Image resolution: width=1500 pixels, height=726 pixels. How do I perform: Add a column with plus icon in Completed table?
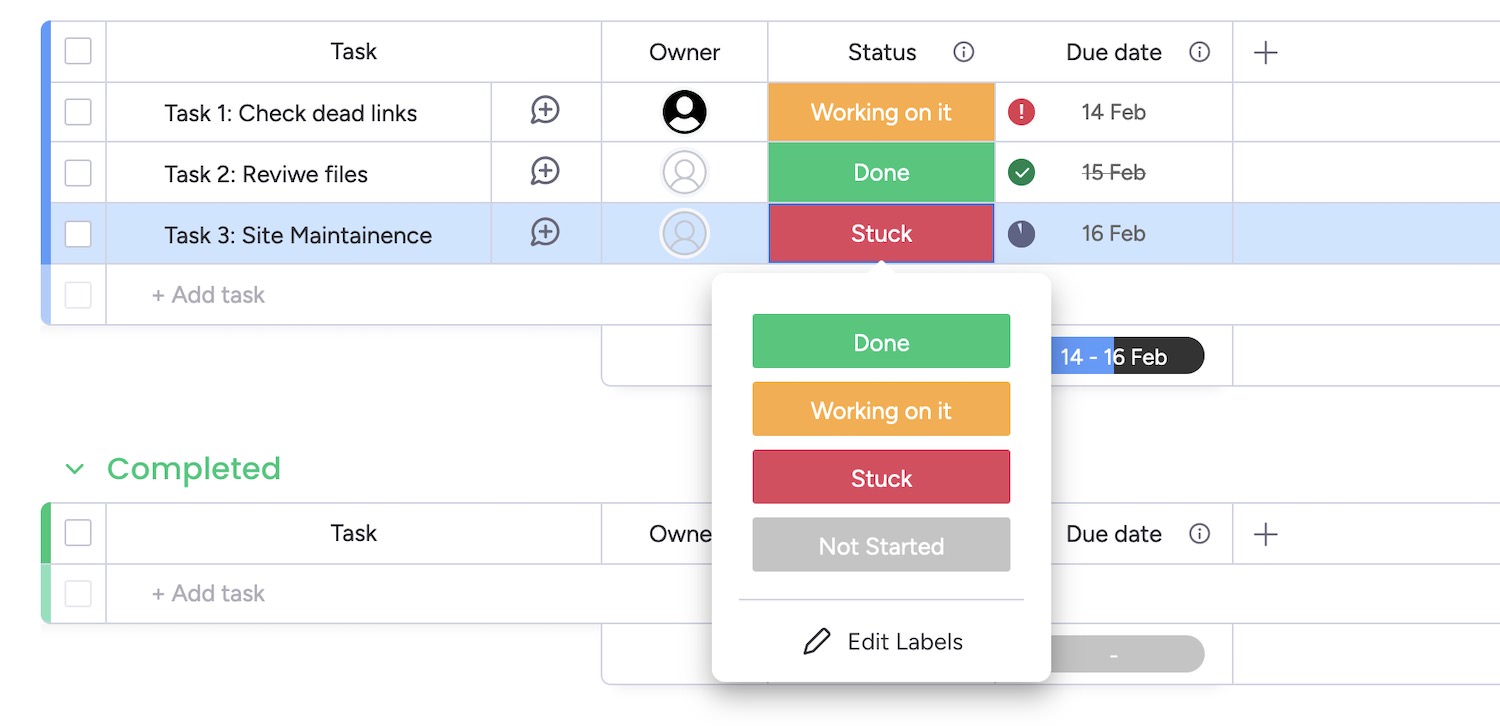coord(1266,534)
